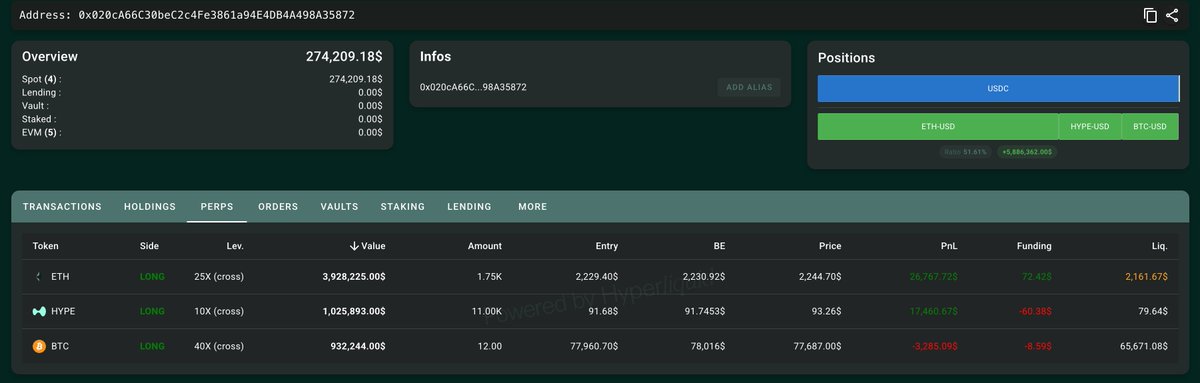Image resolution: width=1200 pixels, height=383 pixels.
Task: Select the VAULTS tab
Action: click(339, 207)
